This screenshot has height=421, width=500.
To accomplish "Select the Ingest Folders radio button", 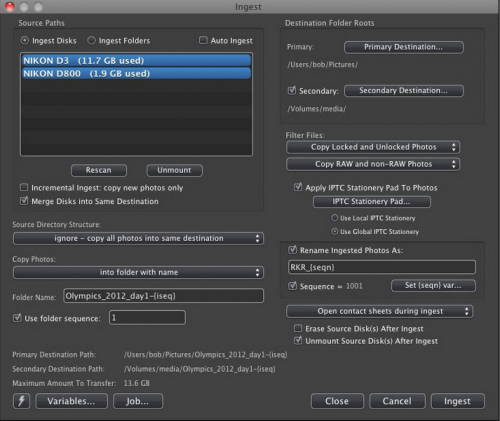I will pos(91,40).
